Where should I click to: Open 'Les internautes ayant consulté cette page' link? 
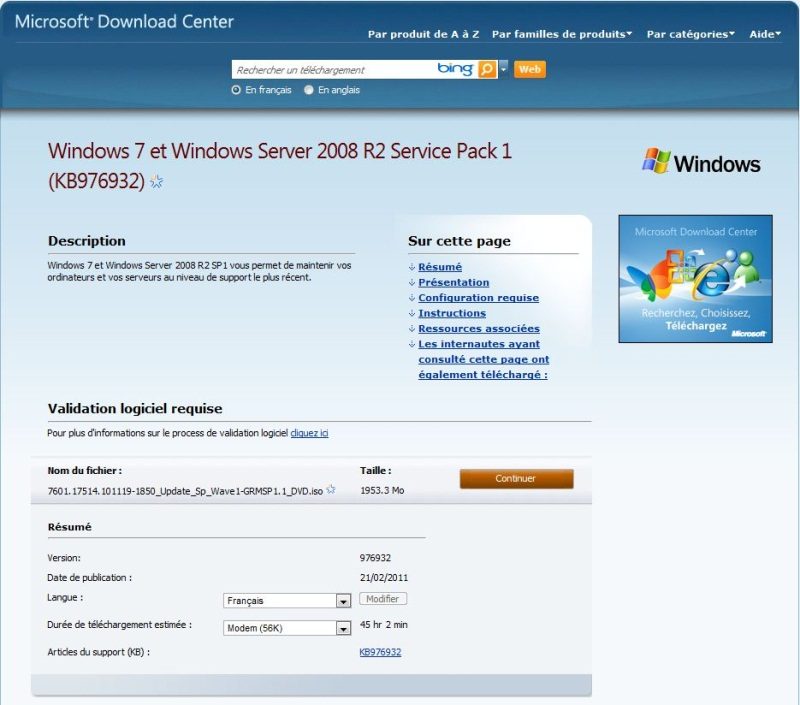coord(483,359)
